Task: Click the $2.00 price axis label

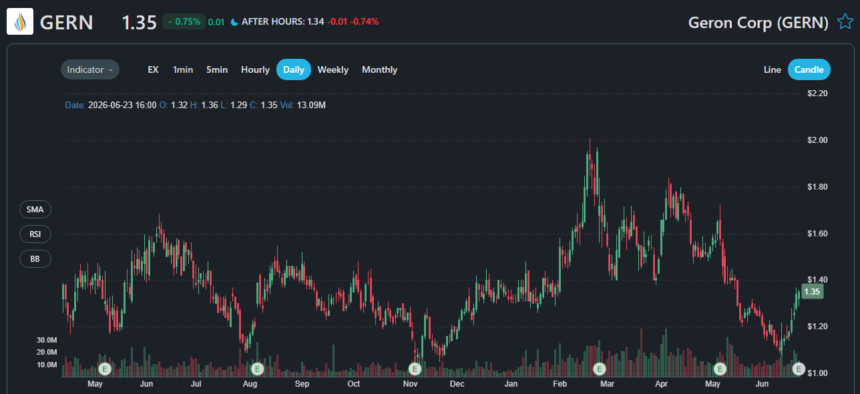Action: (x=818, y=140)
